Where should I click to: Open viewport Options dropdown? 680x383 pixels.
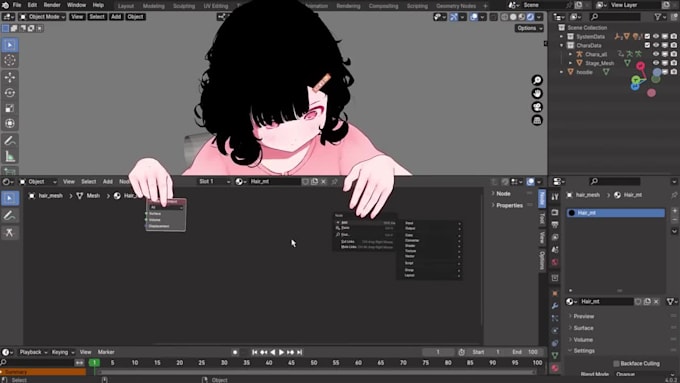[x=529, y=28]
